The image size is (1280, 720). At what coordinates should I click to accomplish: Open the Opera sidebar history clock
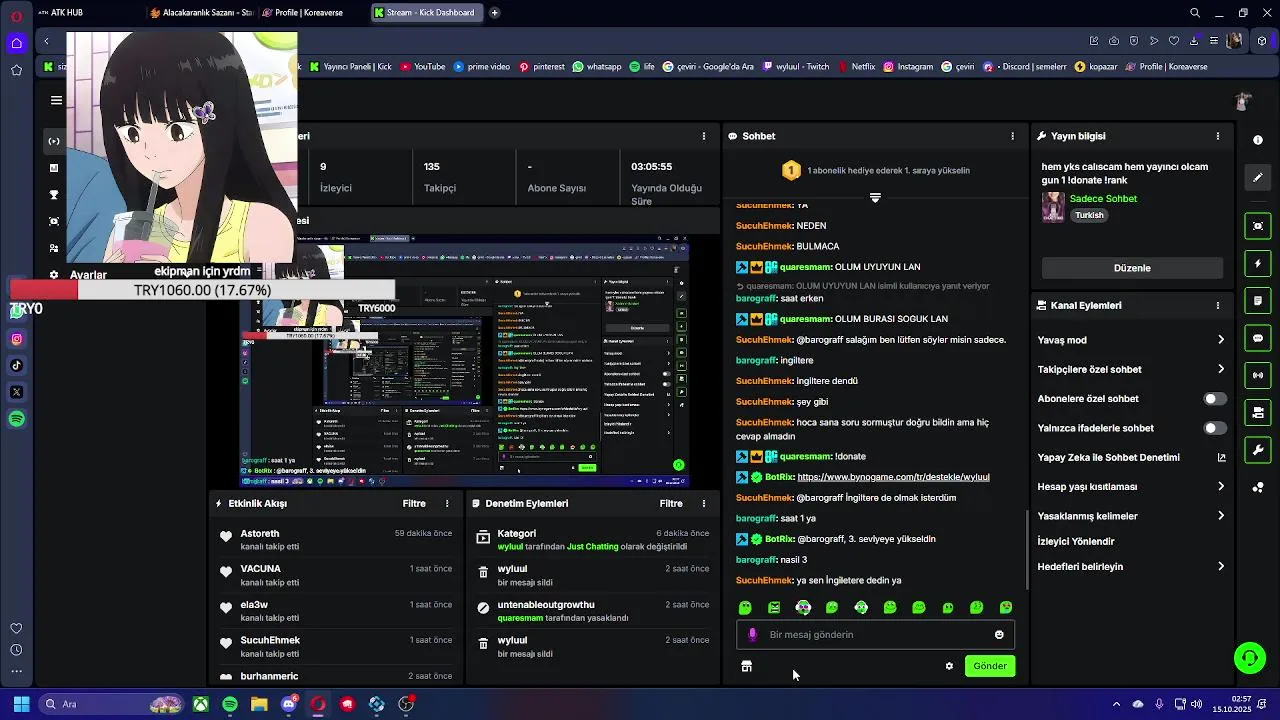pyautogui.click(x=16, y=650)
